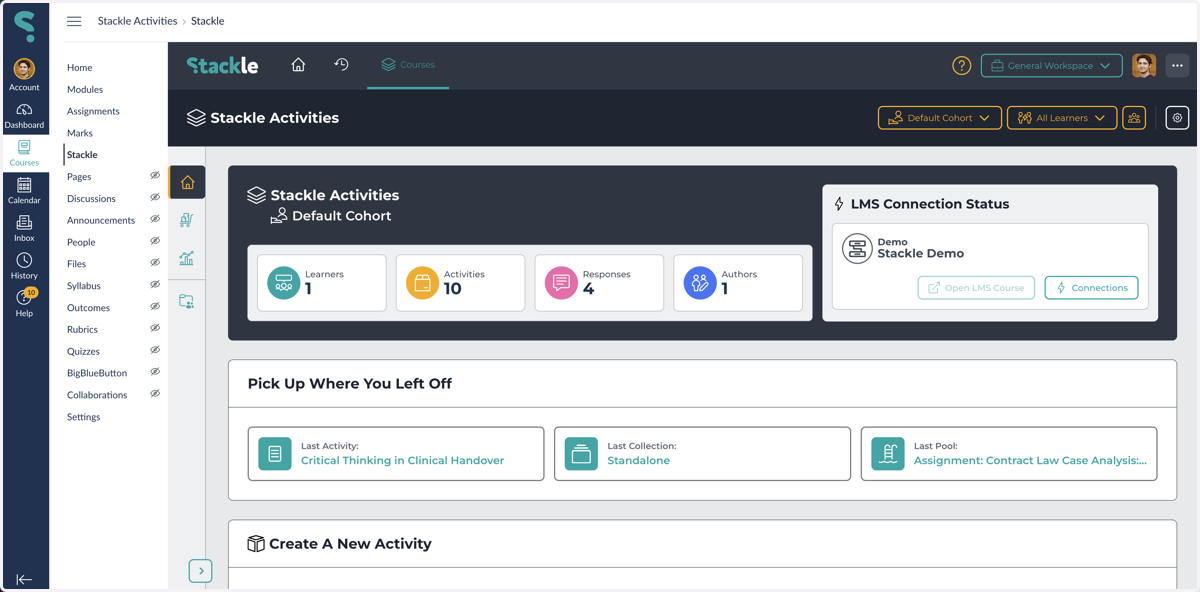Open Help with 10 badge

coord(24,303)
